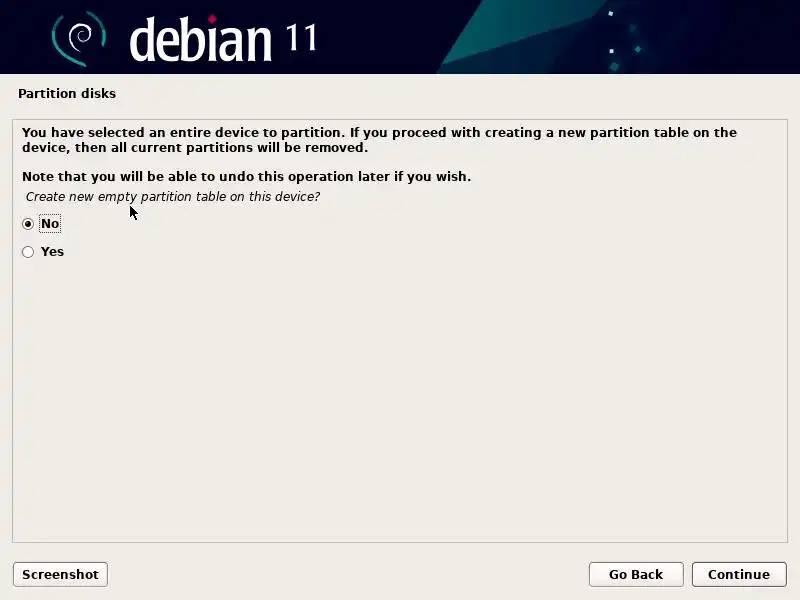The image size is (800, 600).
Task: Select the No radio button
Action: tap(28, 224)
